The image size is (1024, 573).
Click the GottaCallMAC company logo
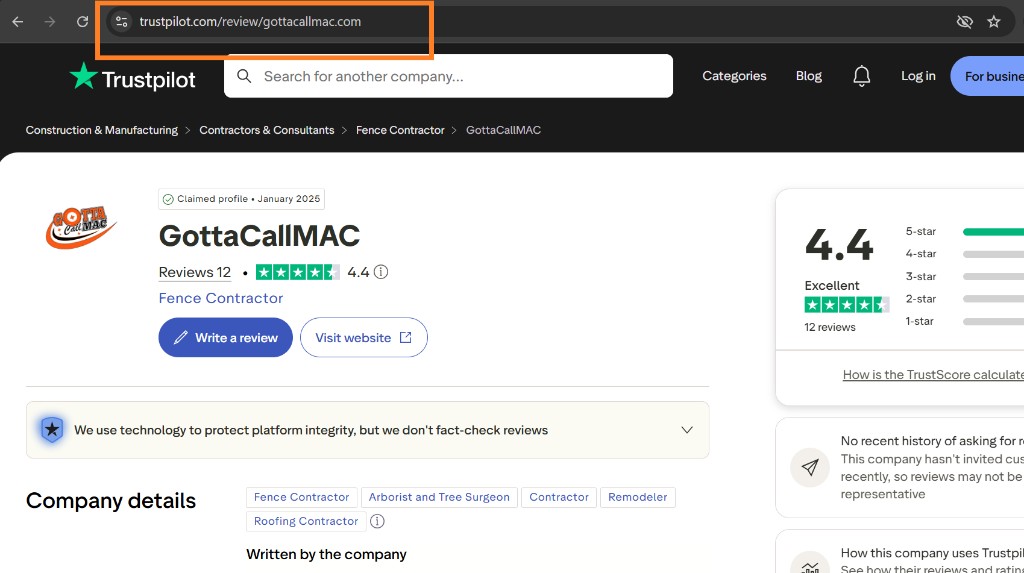[81, 227]
